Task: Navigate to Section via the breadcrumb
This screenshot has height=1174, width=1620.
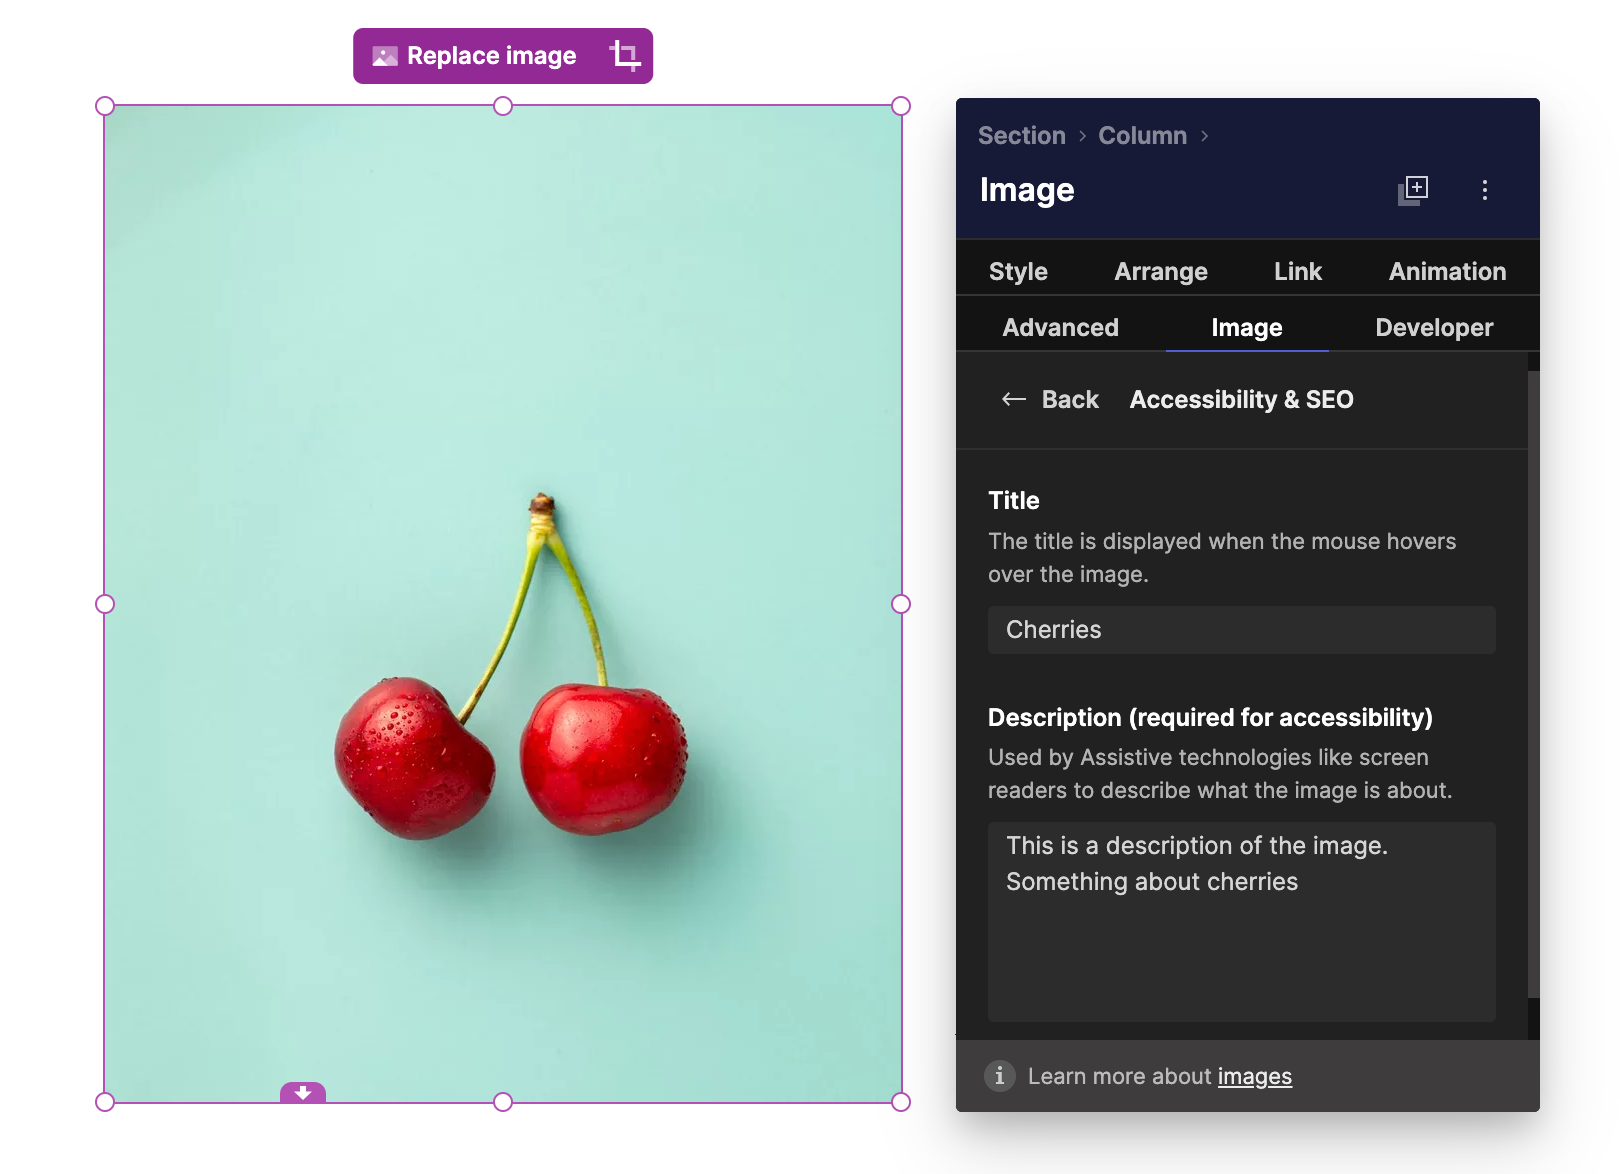Action: coord(1021,135)
